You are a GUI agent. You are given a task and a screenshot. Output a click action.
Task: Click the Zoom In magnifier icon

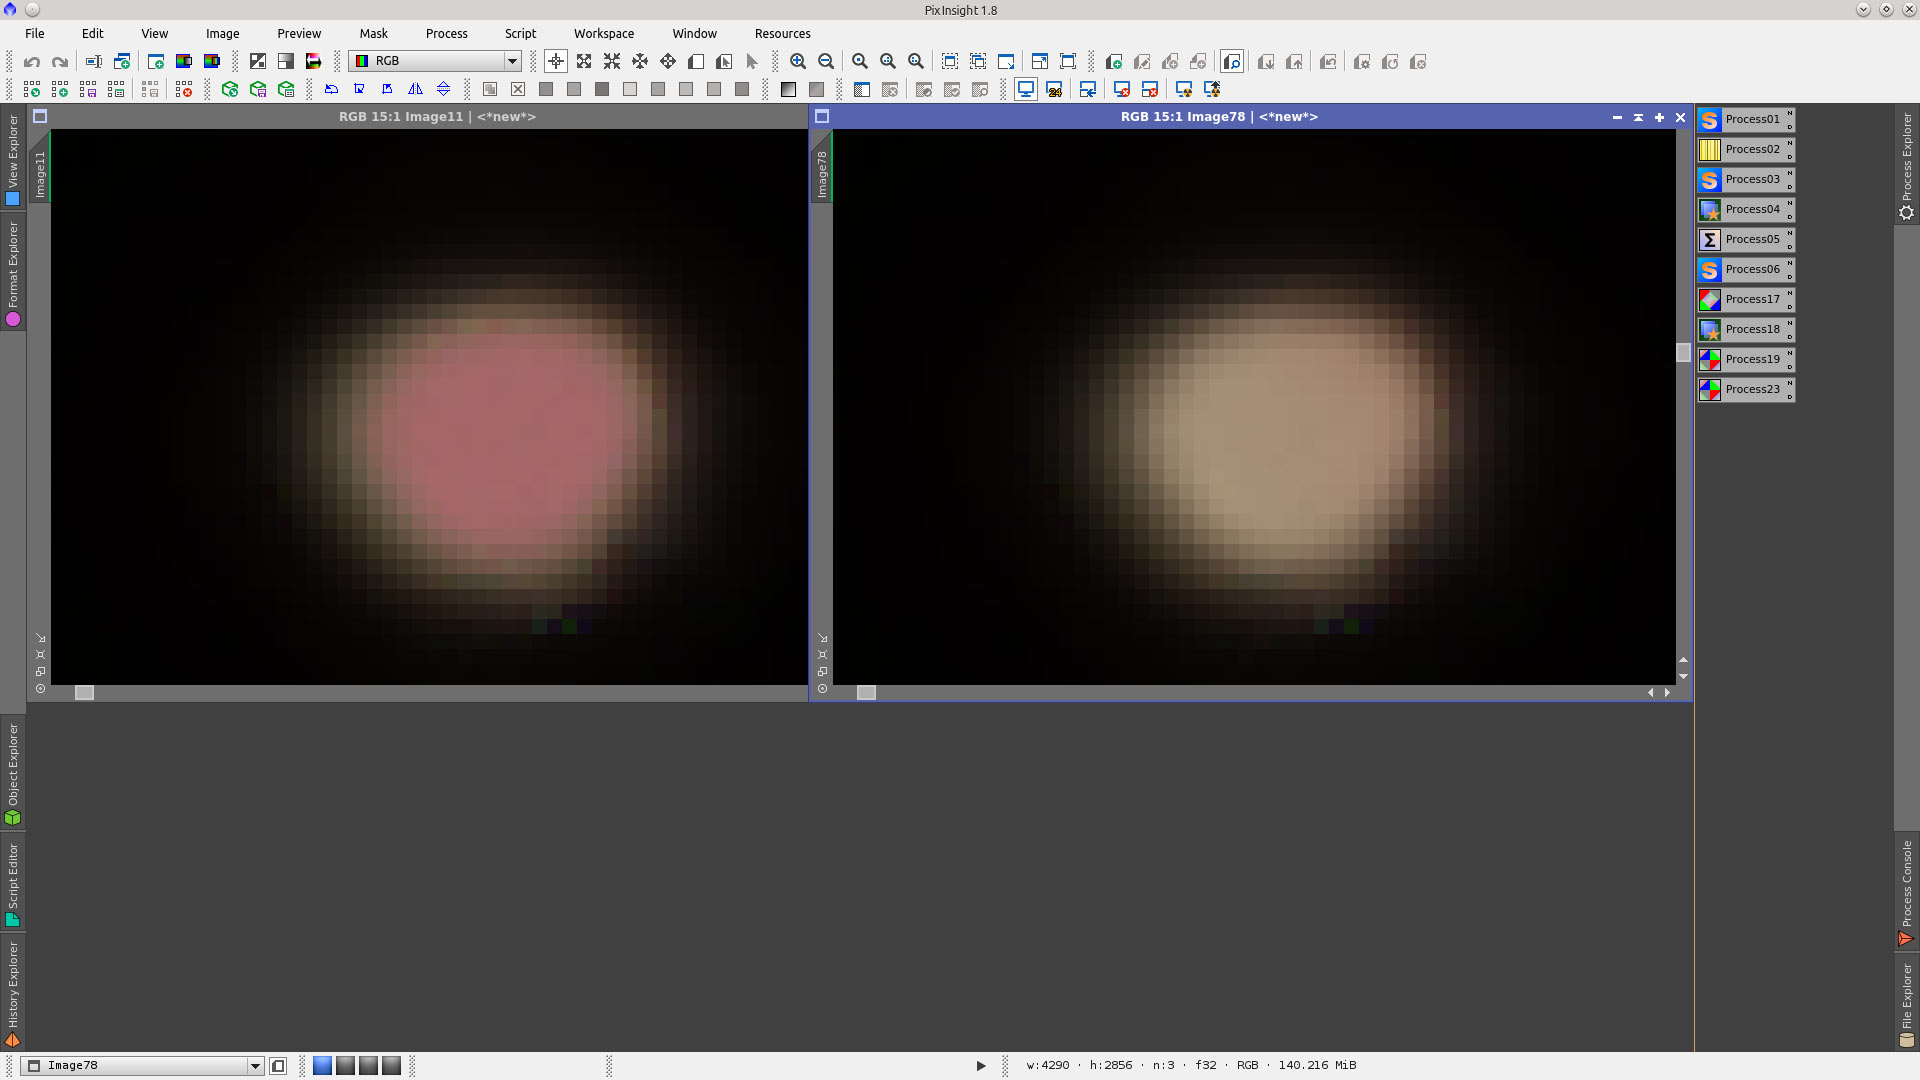(x=797, y=62)
